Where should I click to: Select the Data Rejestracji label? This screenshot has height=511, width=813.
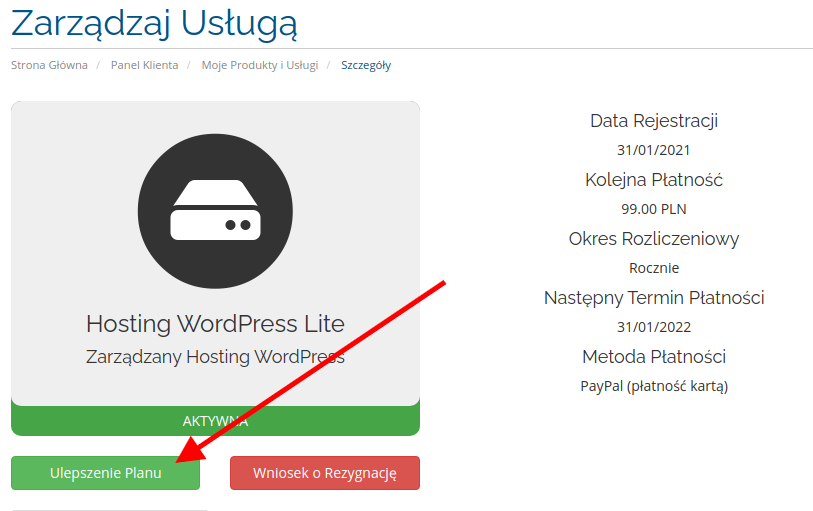(654, 121)
